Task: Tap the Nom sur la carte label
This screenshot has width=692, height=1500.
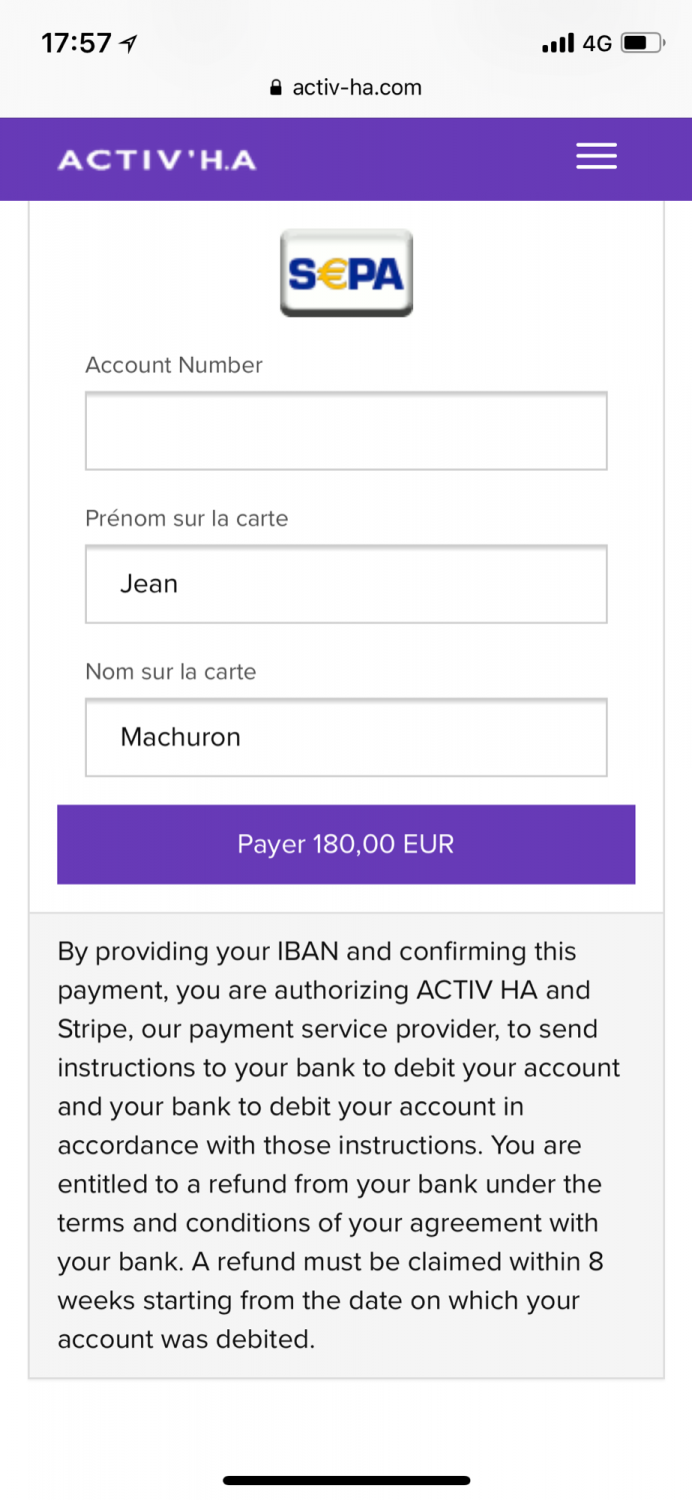Action: [171, 671]
